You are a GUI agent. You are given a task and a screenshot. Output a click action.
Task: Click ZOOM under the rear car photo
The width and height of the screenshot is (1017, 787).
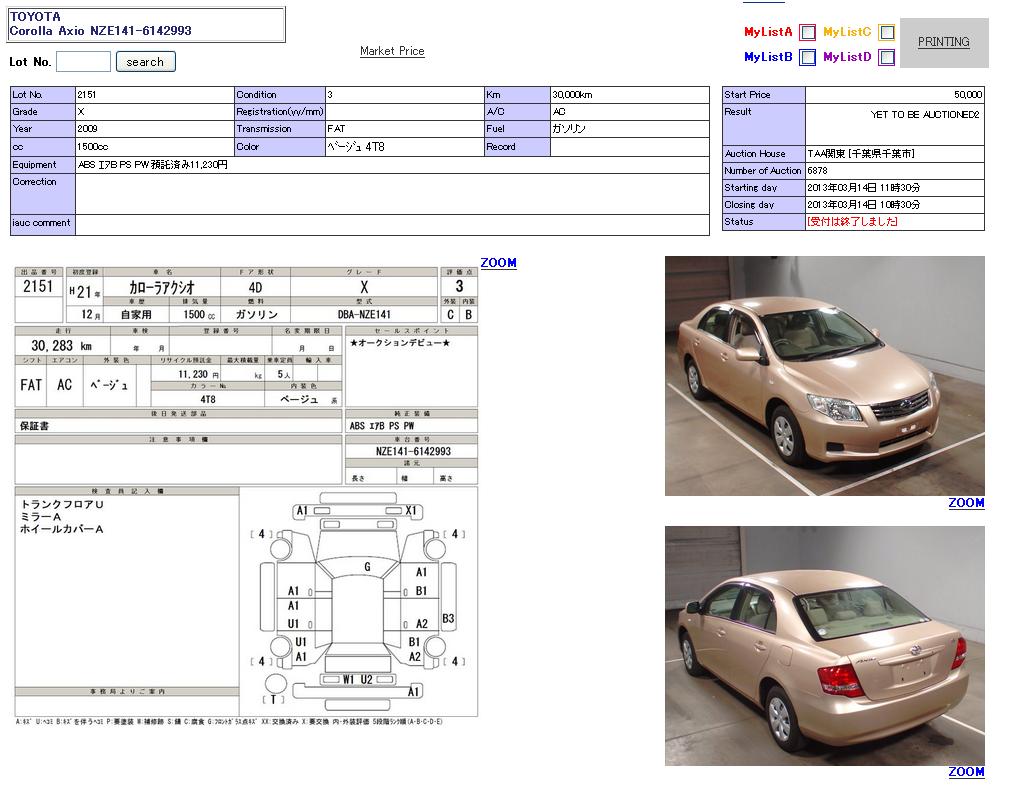click(x=966, y=772)
